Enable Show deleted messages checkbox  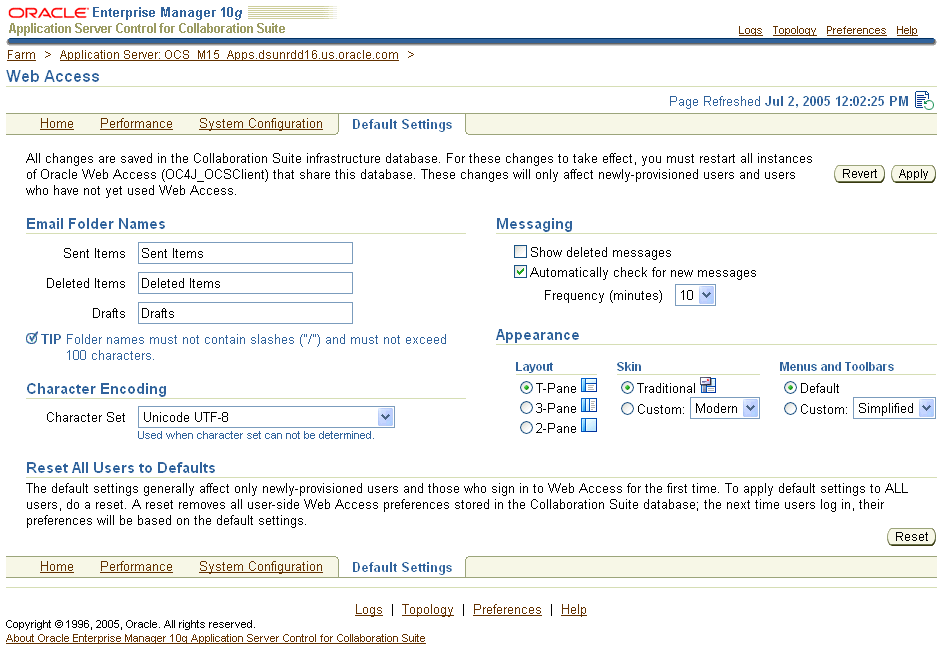coord(520,253)
